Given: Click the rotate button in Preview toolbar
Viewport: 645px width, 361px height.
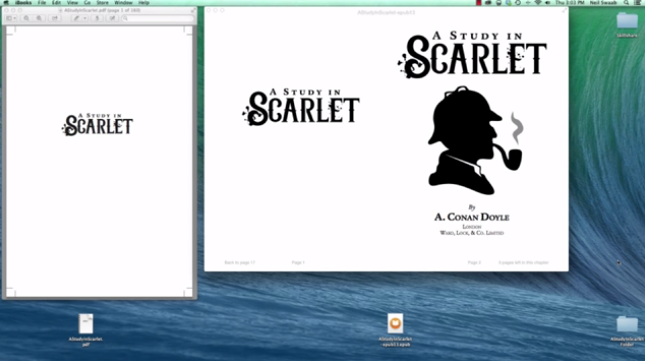Looking at the screenshot, I should pyautogui.click(x=97, y=18).
